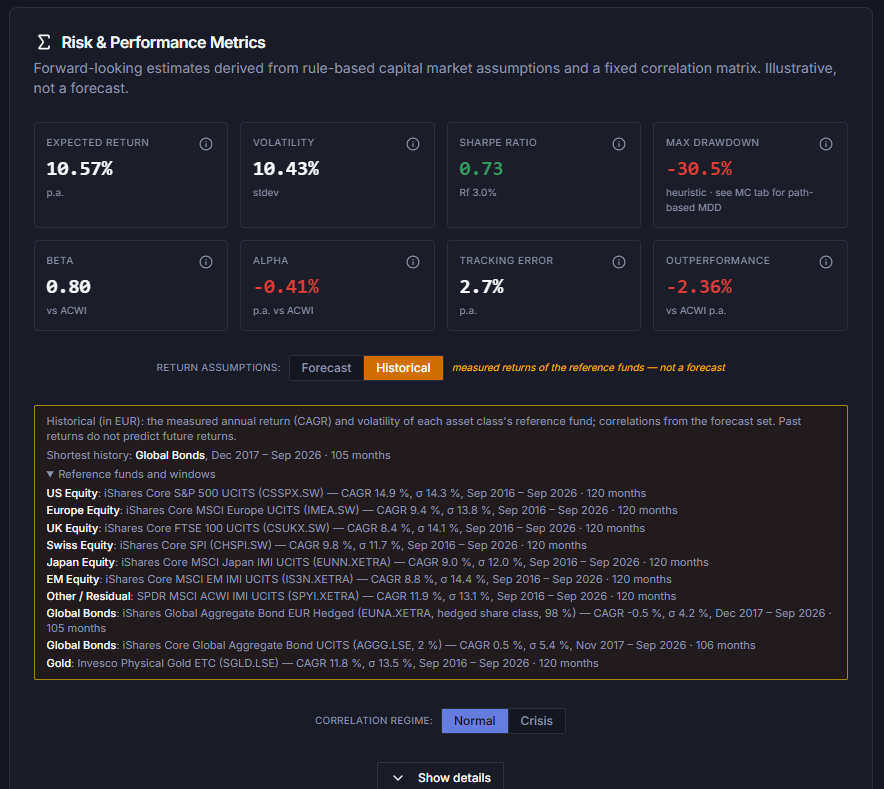Click the -30.5% max drawdown value
This screenshot has height=789, width=884.
(x=699, y=169)
